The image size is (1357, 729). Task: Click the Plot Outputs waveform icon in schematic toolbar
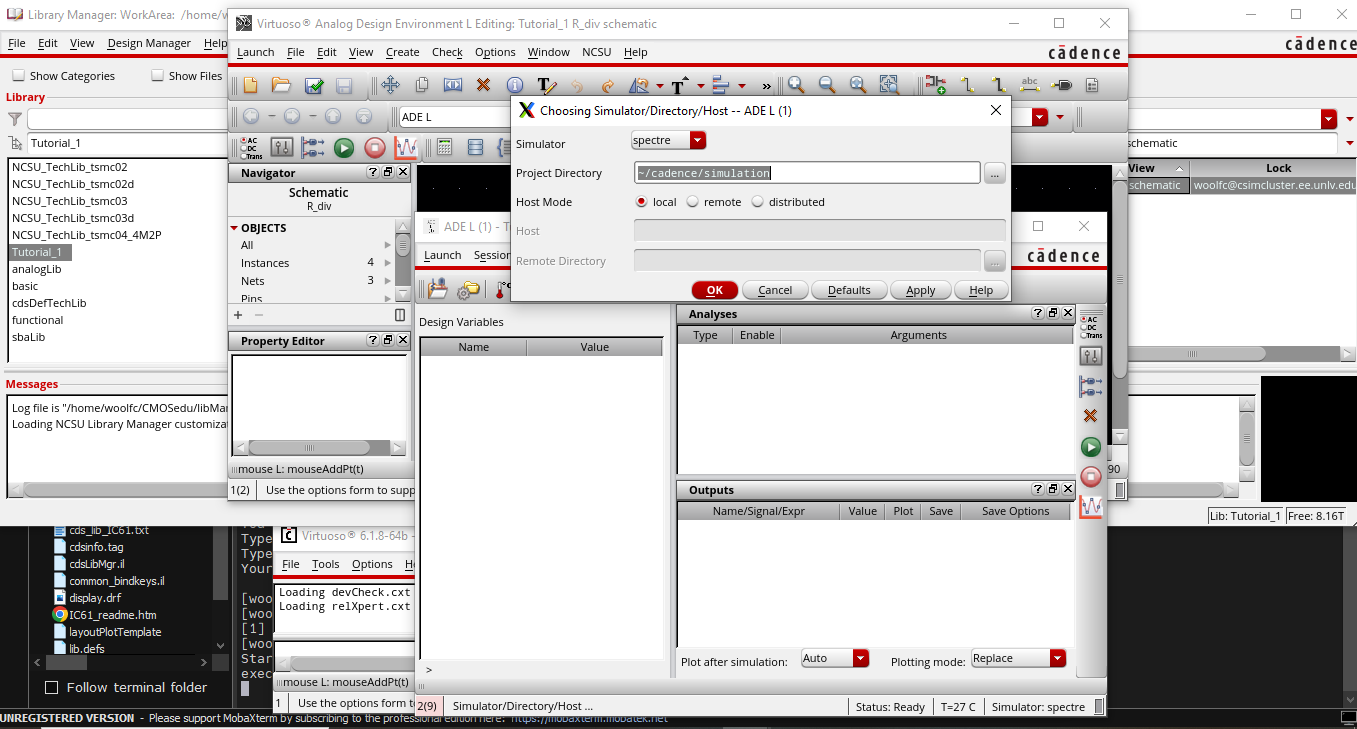point(406,148)
